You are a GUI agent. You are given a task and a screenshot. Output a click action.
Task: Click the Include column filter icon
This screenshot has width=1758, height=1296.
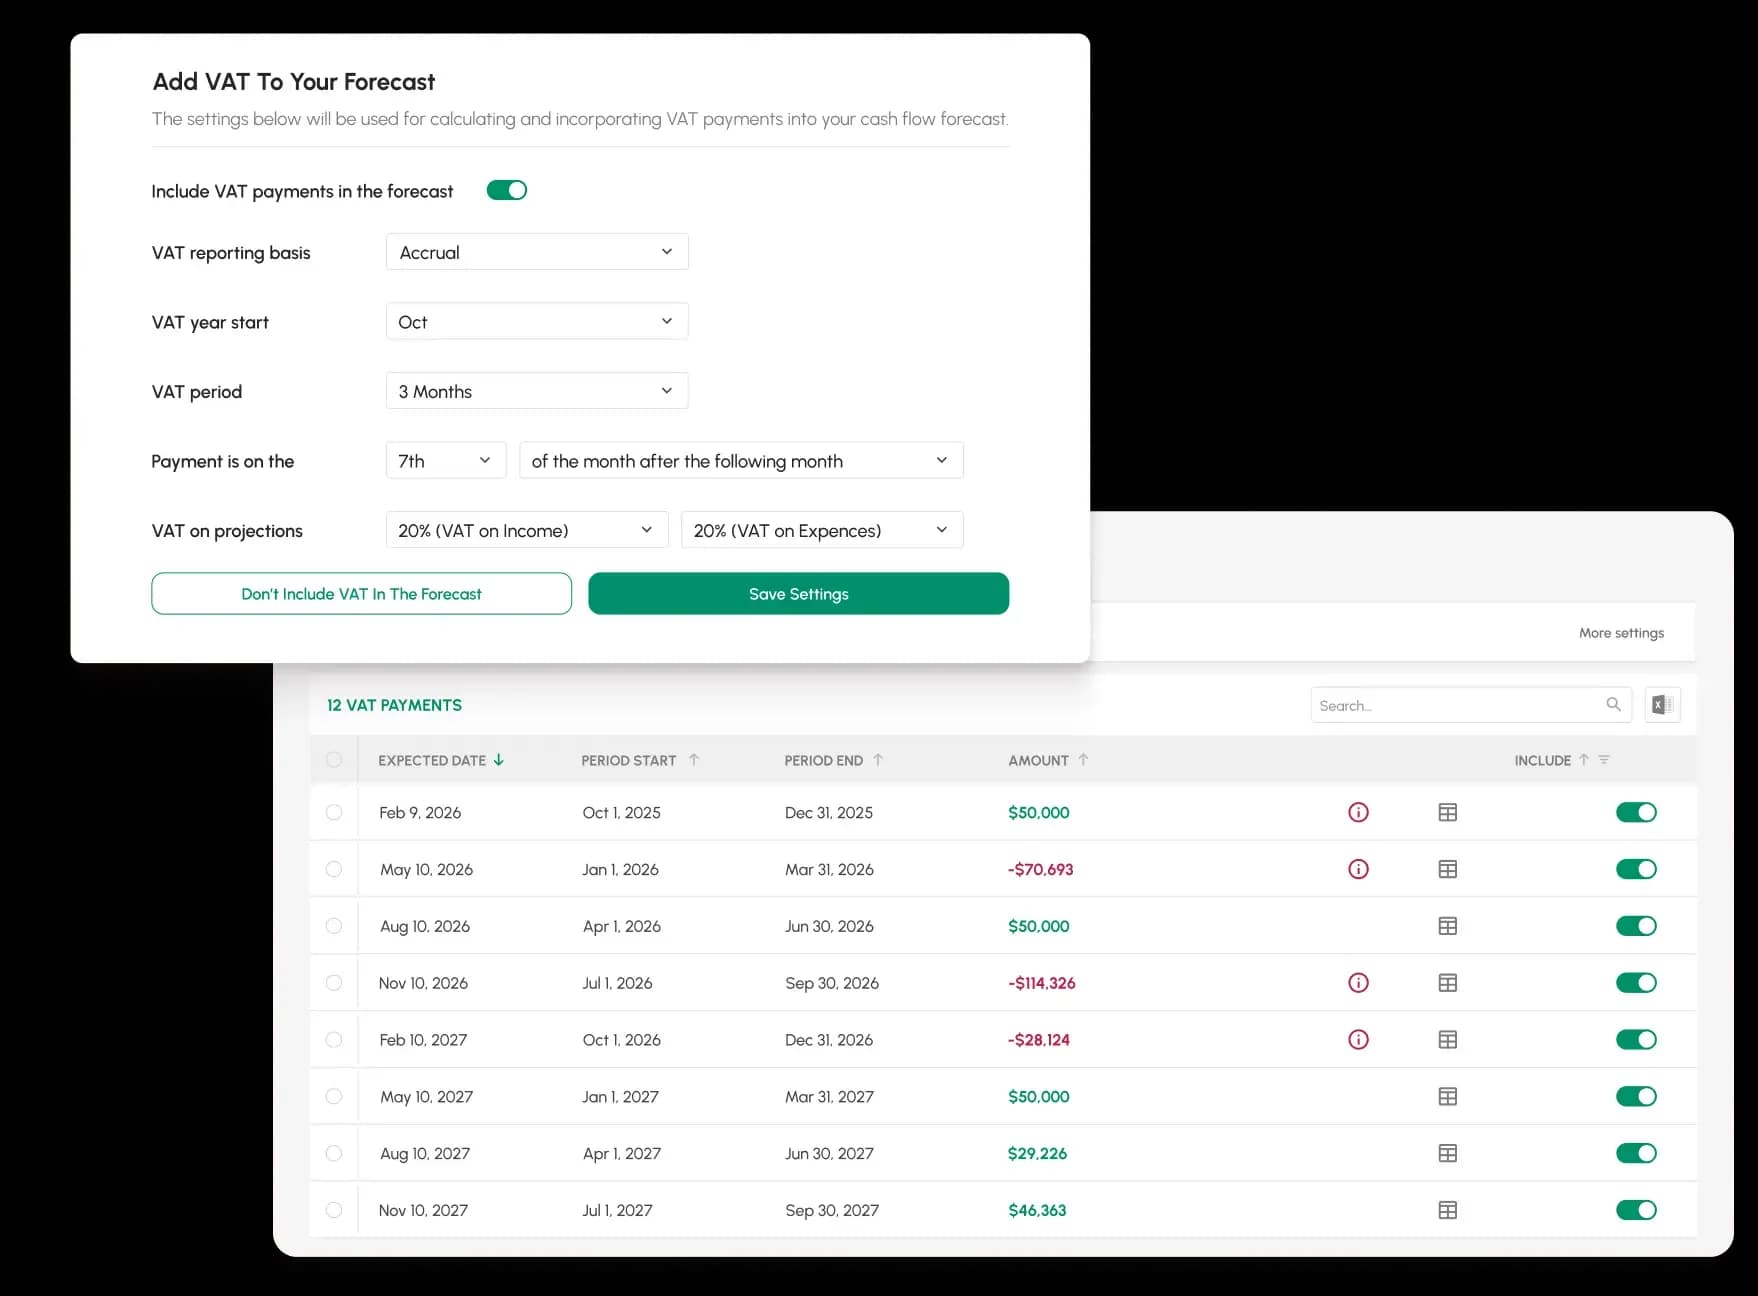click(1604, 761)
